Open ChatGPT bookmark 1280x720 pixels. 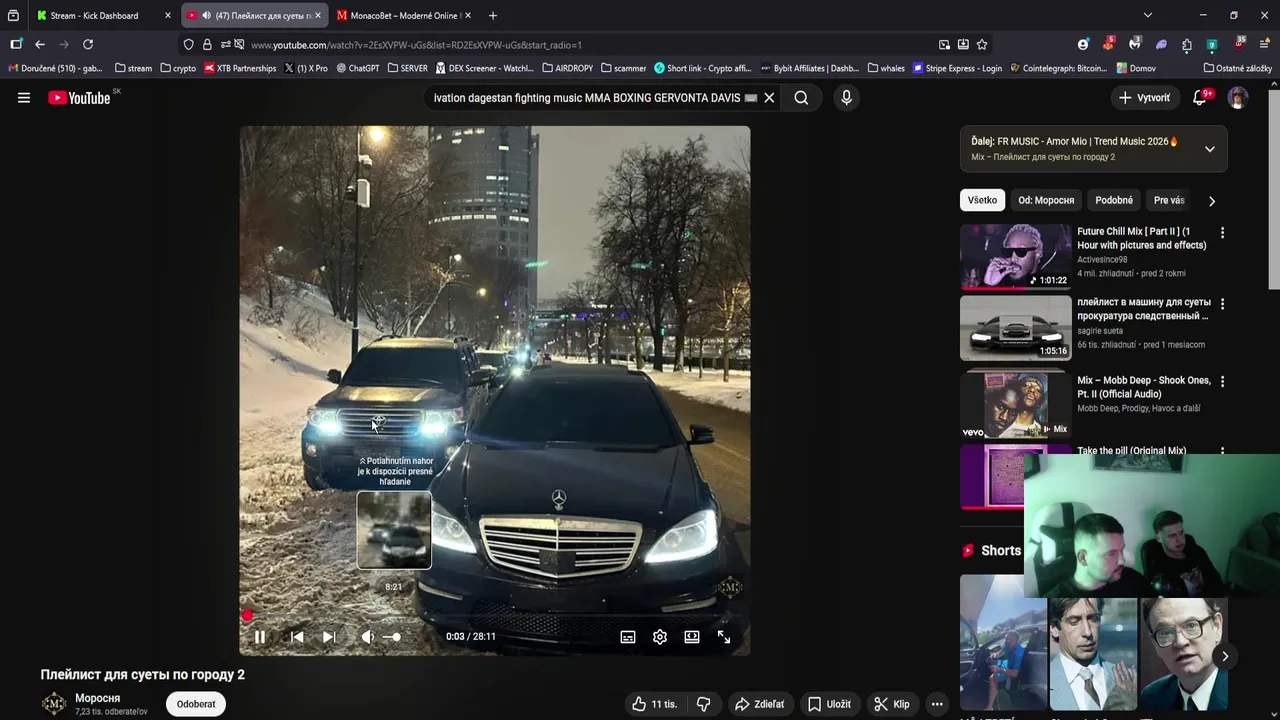point(358,68)
